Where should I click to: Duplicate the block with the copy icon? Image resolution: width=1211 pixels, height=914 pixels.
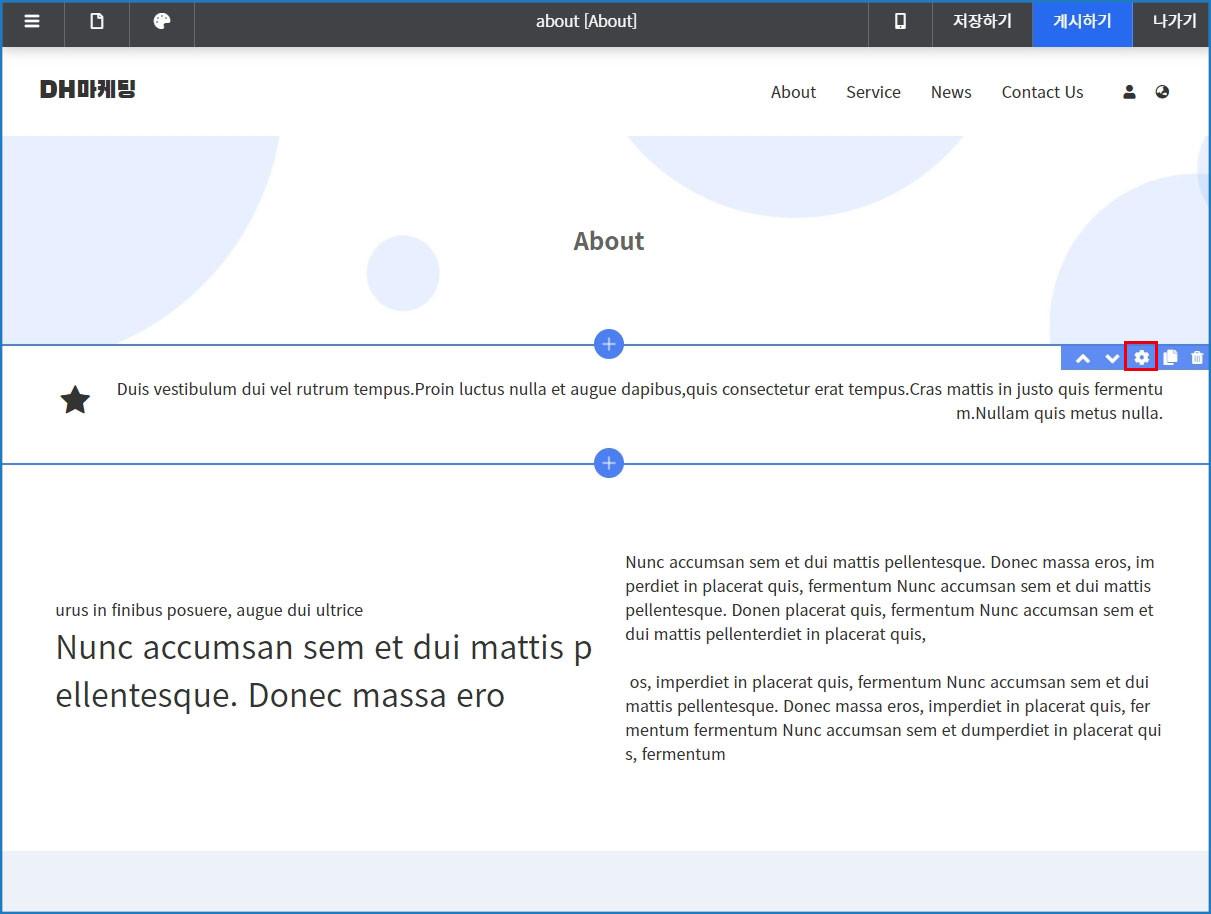pyautogui.click(x=1169, y=357)
